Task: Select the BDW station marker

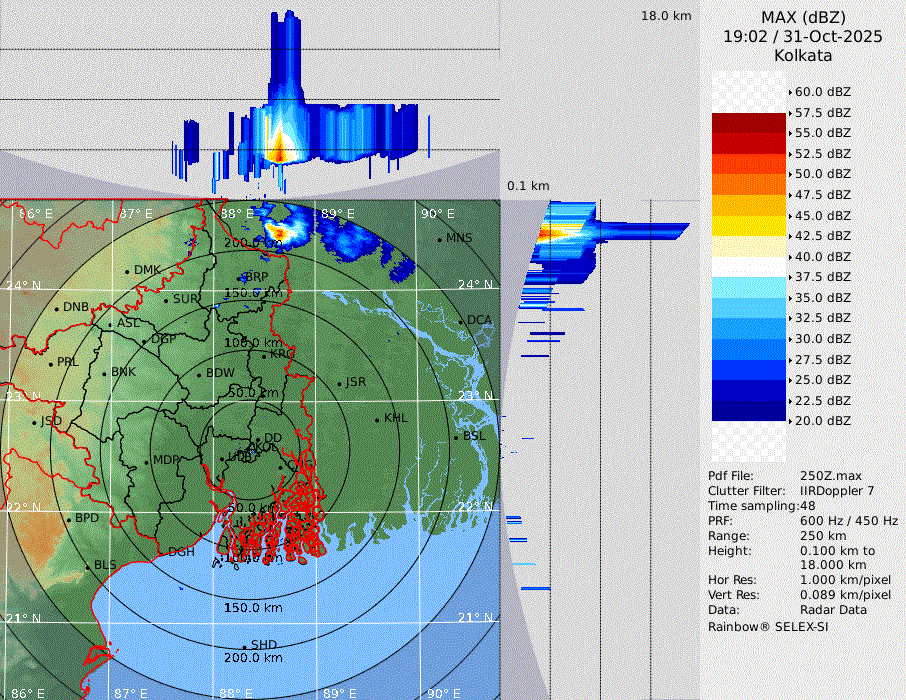Action: 200,374
